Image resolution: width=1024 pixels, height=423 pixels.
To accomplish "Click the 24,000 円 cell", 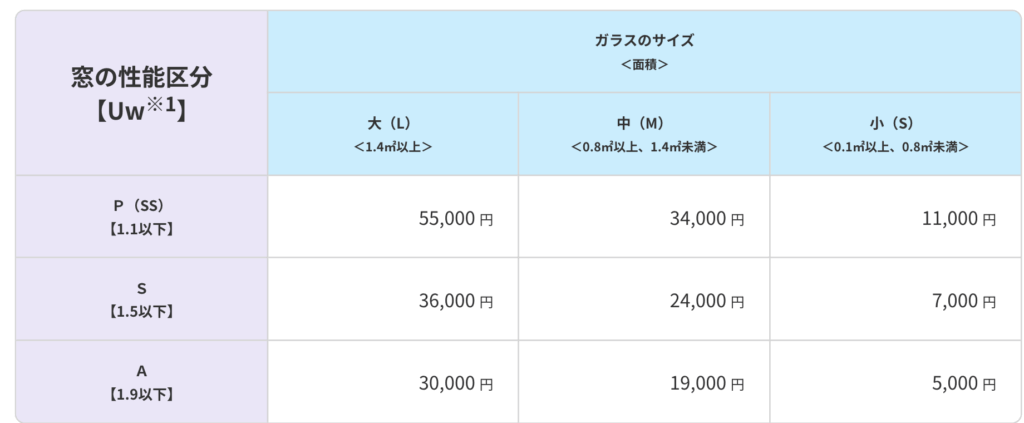I will [x=707, y=300].
